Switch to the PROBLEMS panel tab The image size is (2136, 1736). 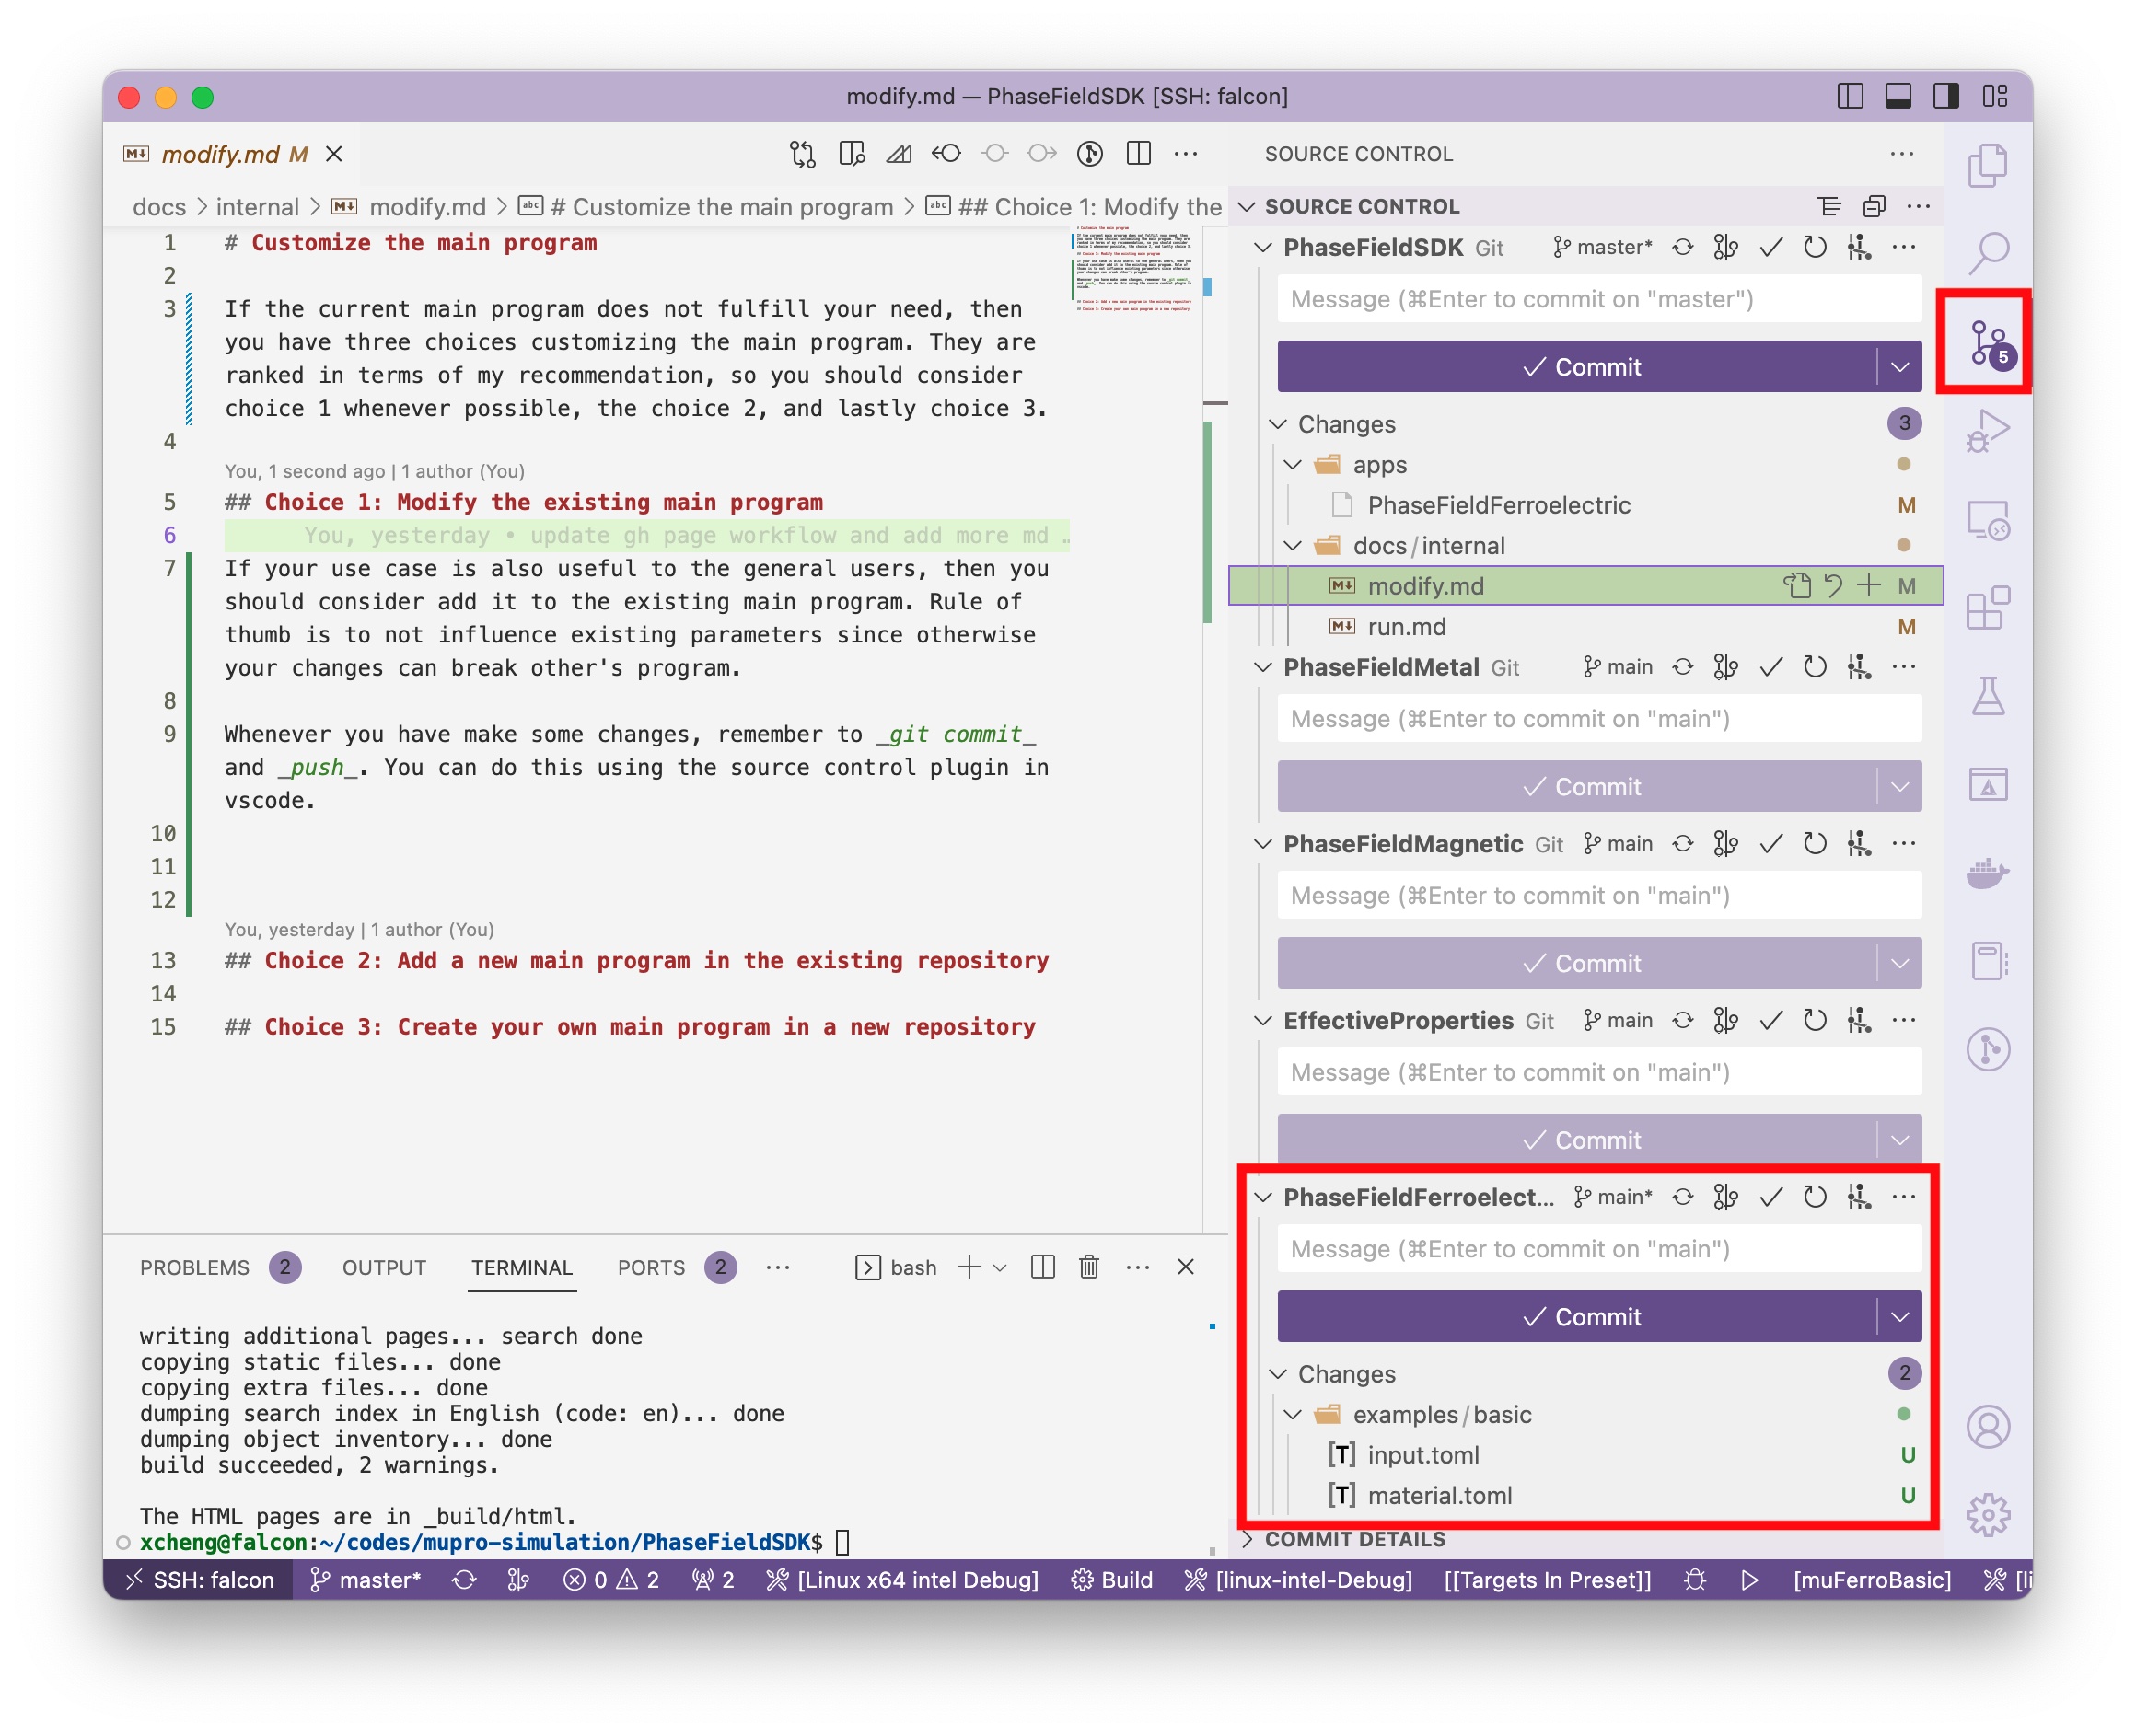tap(194, 1267)
